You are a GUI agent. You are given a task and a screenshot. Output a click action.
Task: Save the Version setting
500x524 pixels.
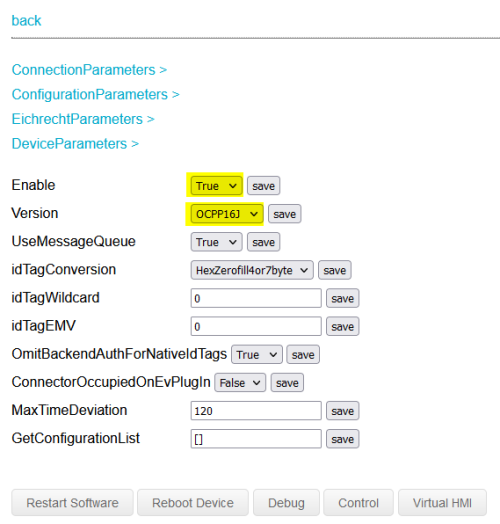284,214
